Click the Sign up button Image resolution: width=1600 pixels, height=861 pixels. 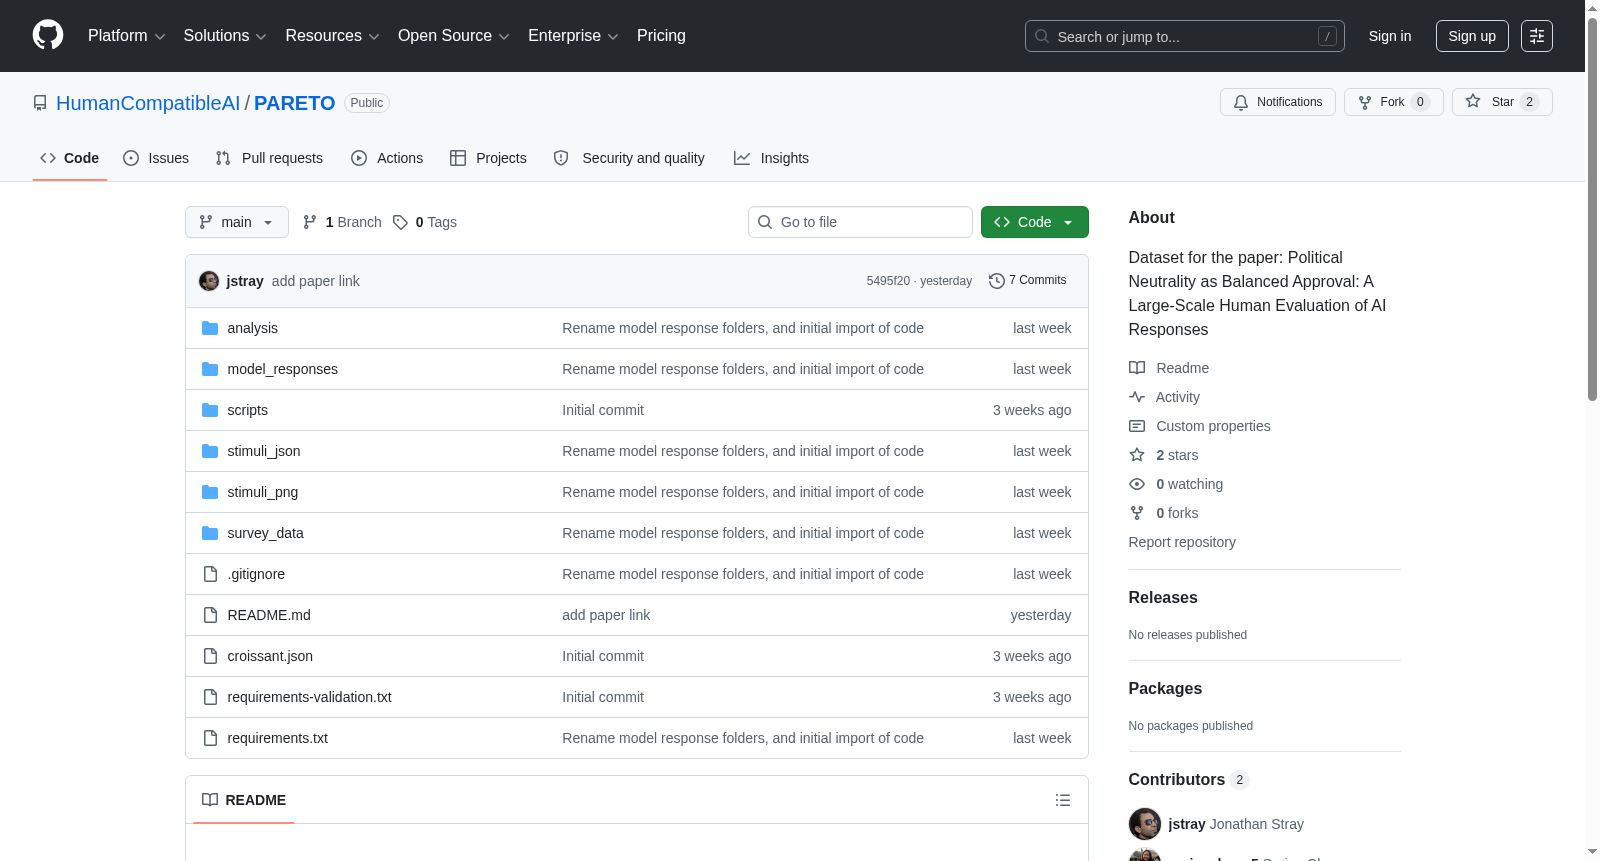(x=1472, y=36)
